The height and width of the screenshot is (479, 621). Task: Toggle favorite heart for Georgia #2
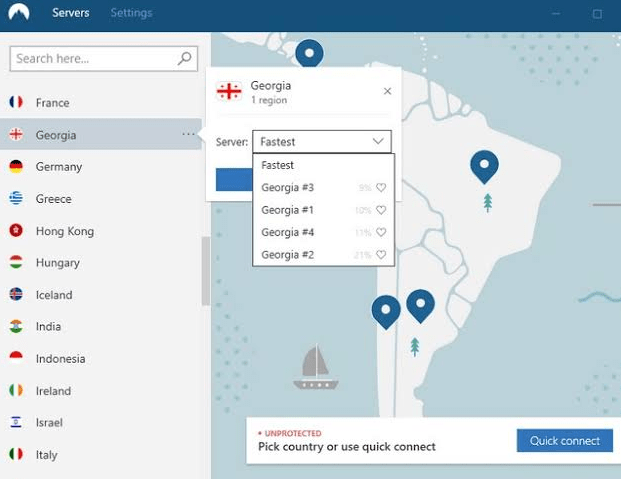381,255
